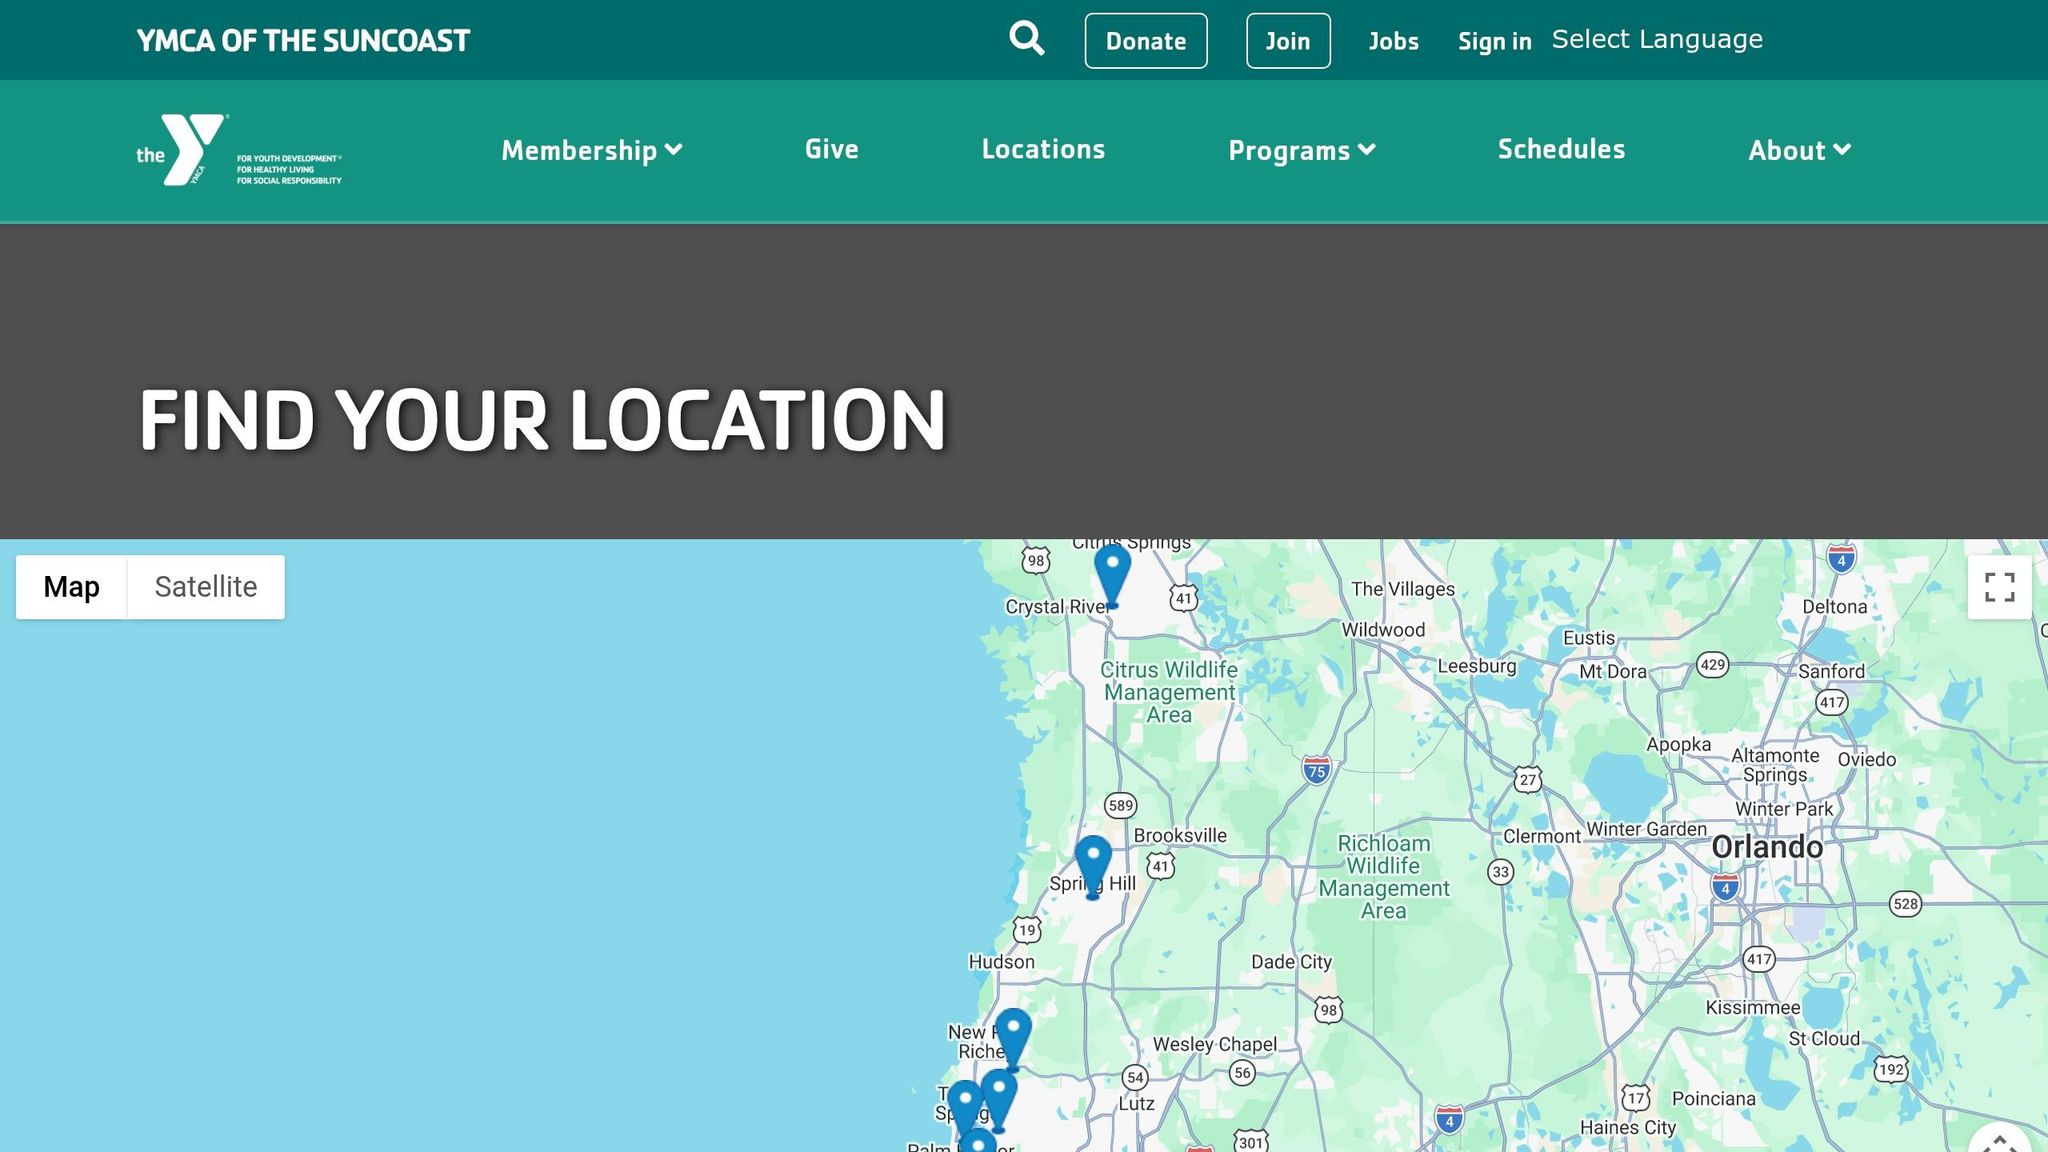Go to the Give page
2048x1152 pixels.
(x=831, y=149)
